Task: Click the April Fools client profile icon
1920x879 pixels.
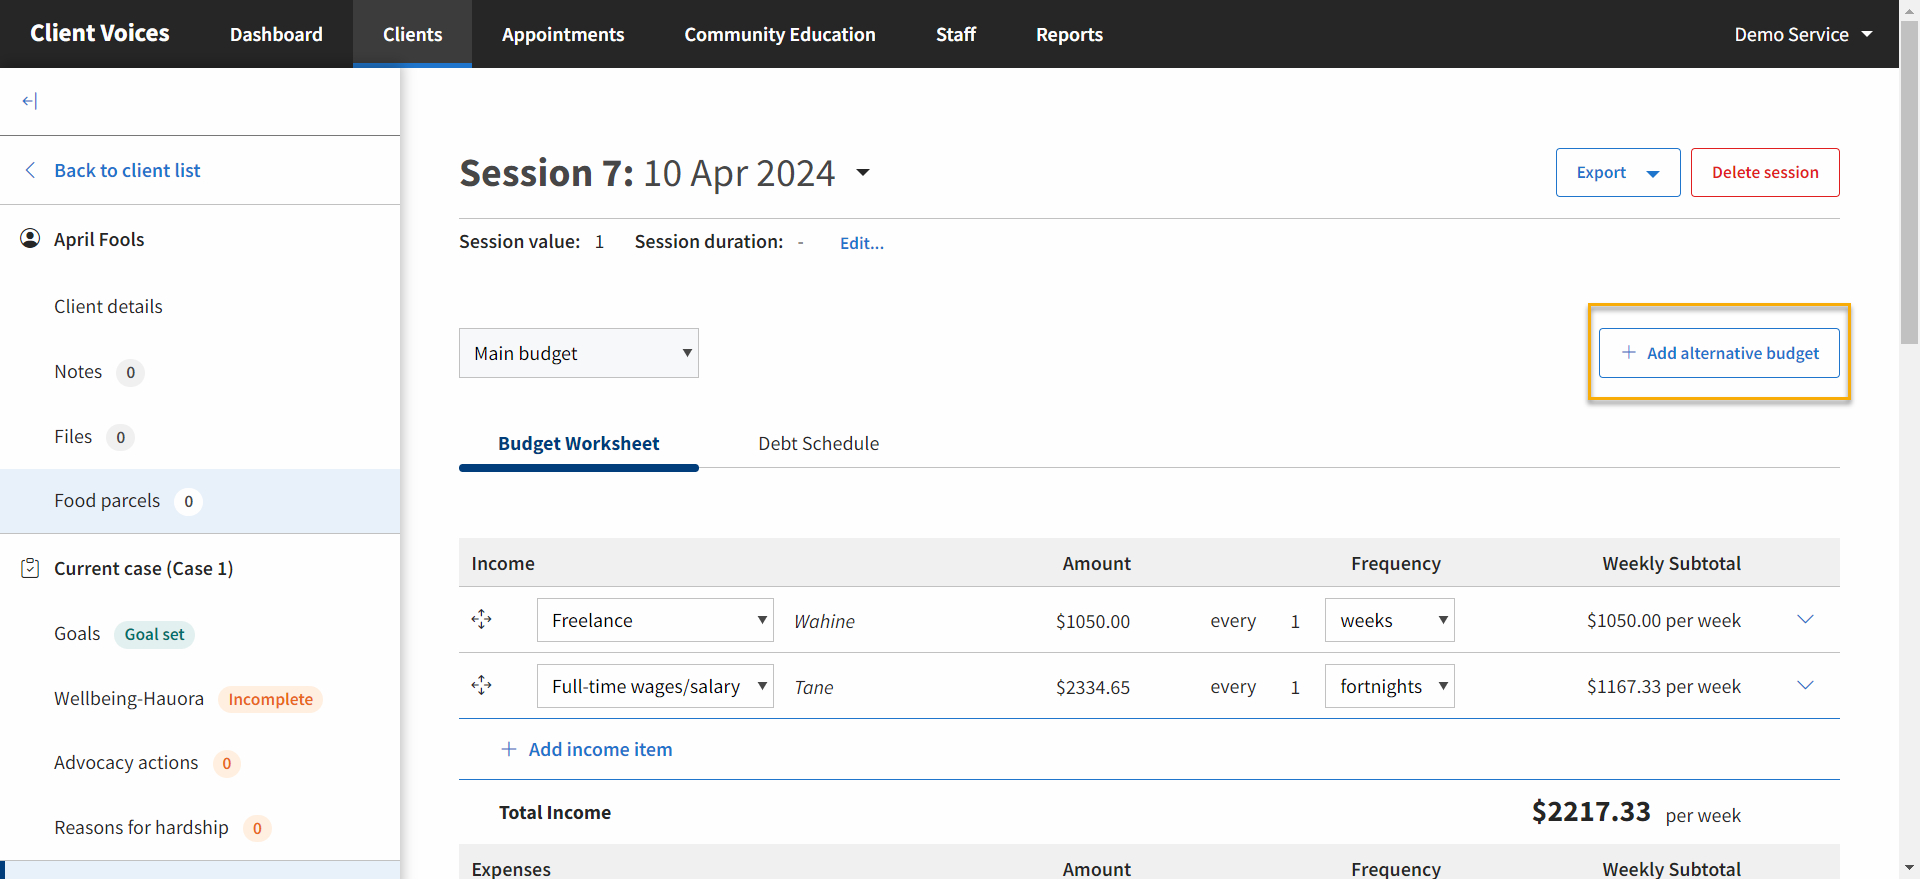Action: 31,239
